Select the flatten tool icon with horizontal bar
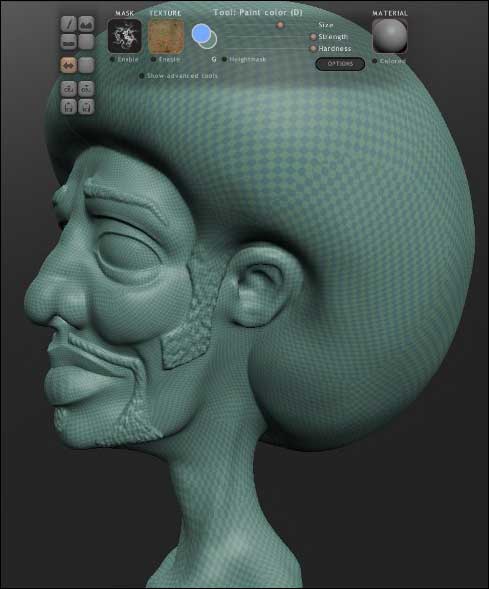This screenshot has height=589, width=489. point(68,42)
